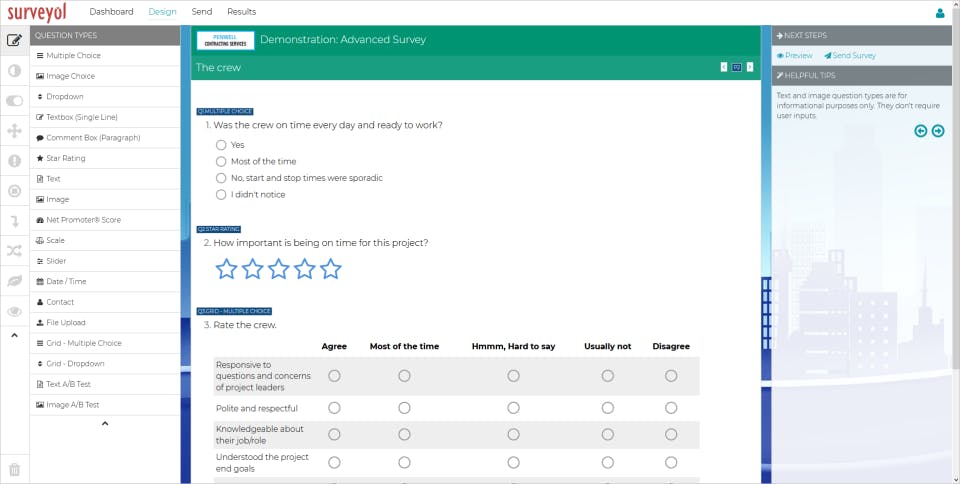Click the Q3 Grid - Multiple Choice tag

pos(234,311)
